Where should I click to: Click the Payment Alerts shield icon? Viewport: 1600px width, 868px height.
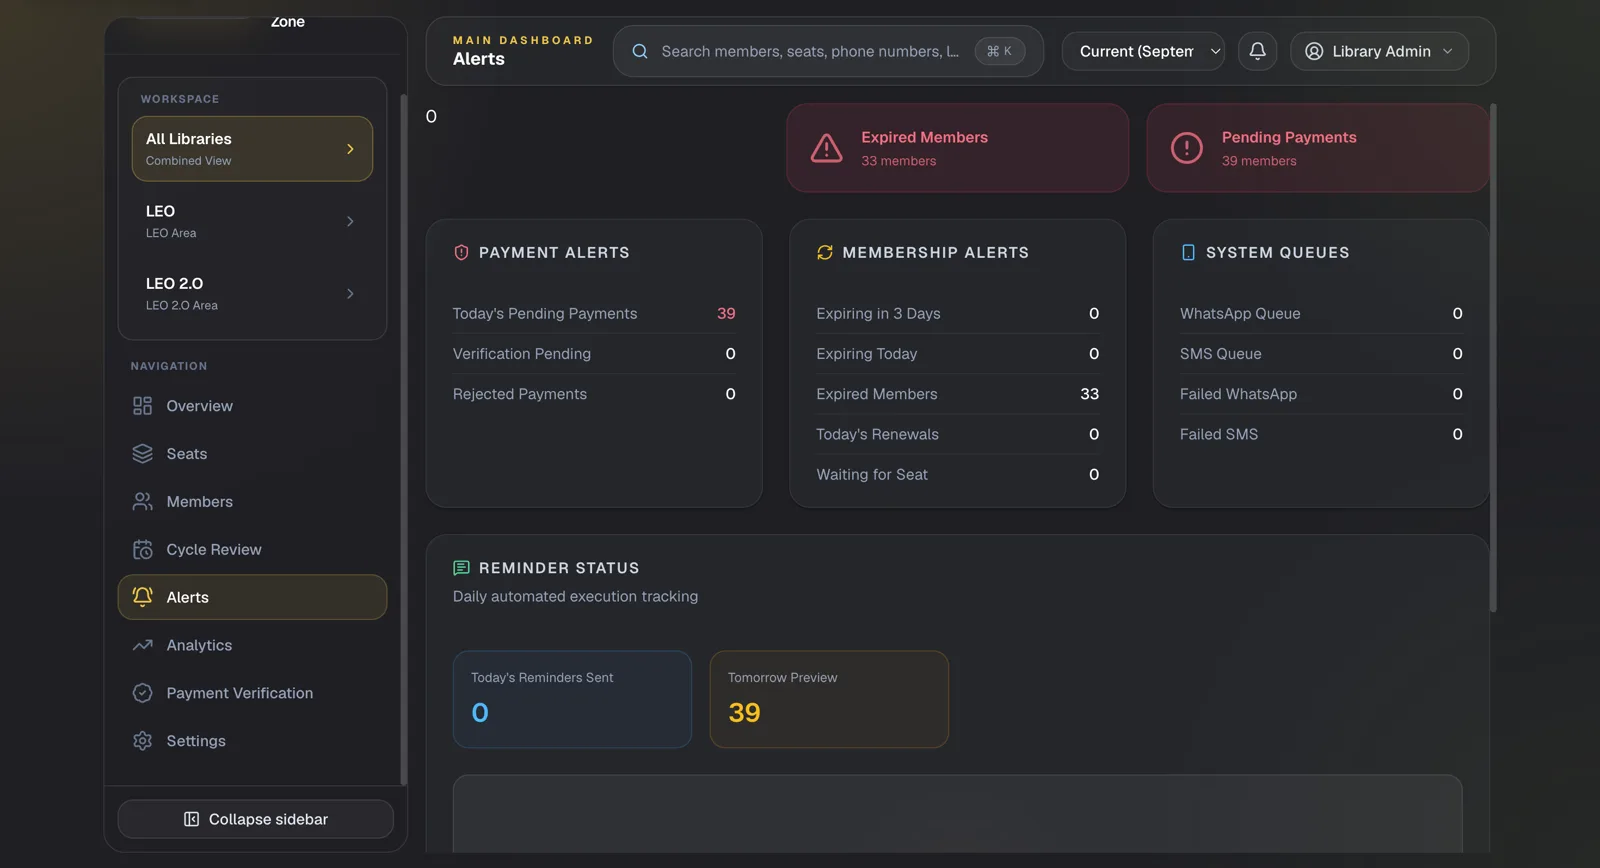click(461, 253)
